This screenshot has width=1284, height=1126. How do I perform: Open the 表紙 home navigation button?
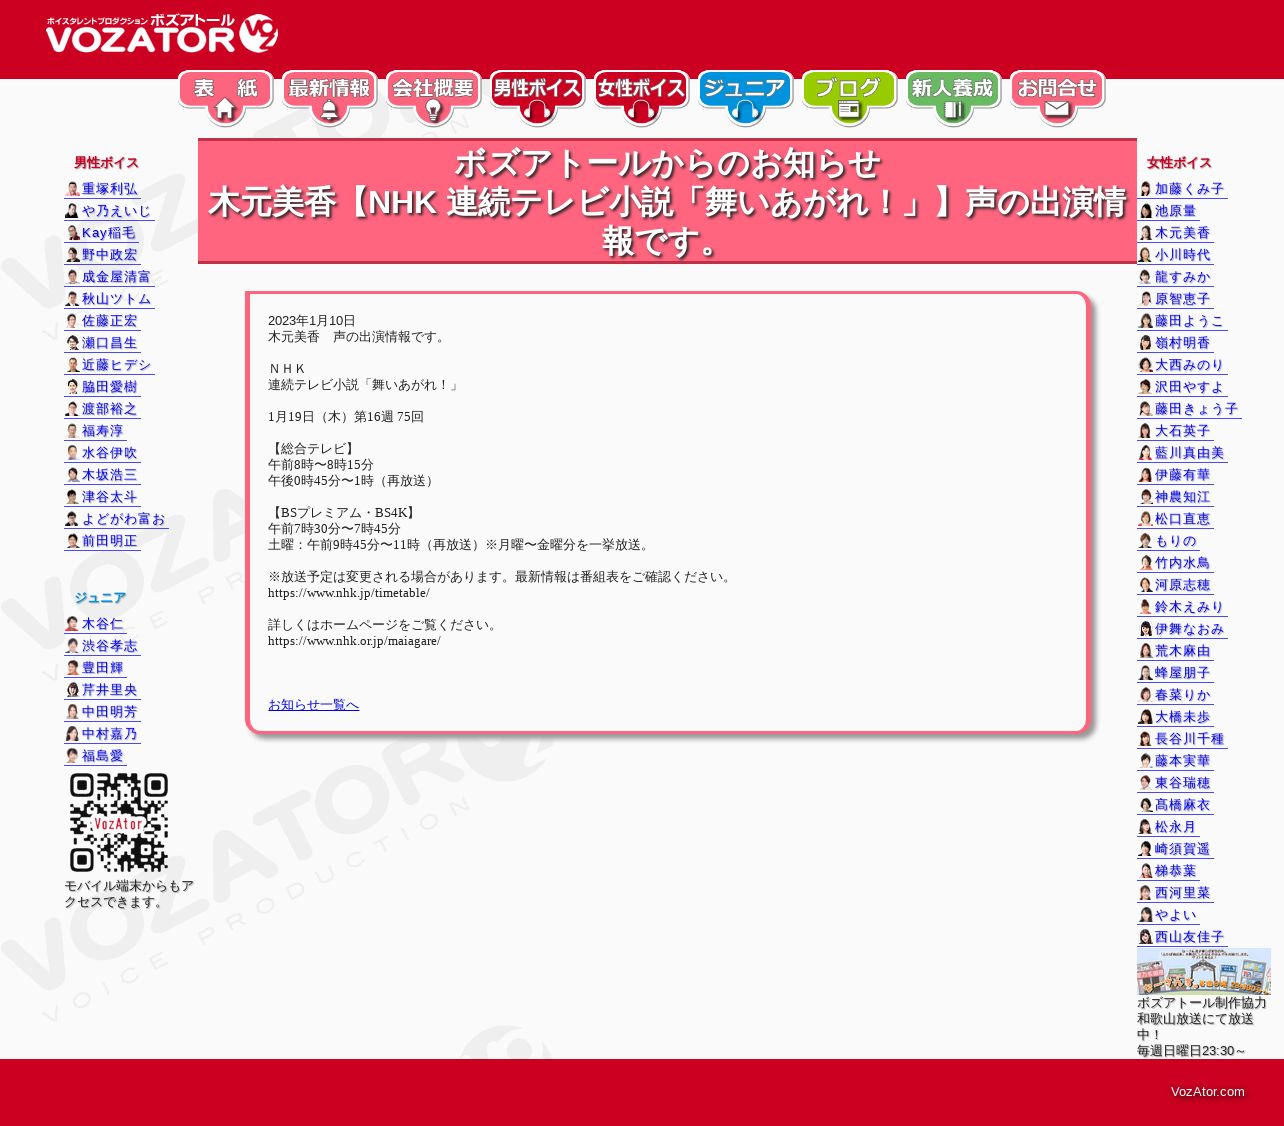(x=226, y=98)
